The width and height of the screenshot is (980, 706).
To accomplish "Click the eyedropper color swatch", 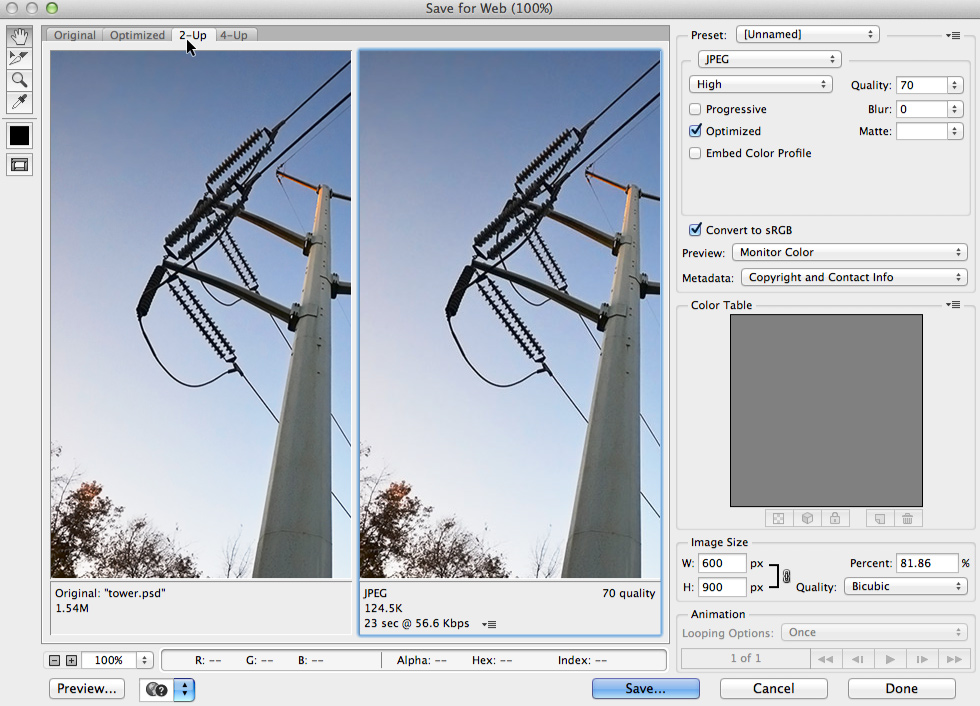I will tap(19, 135).
